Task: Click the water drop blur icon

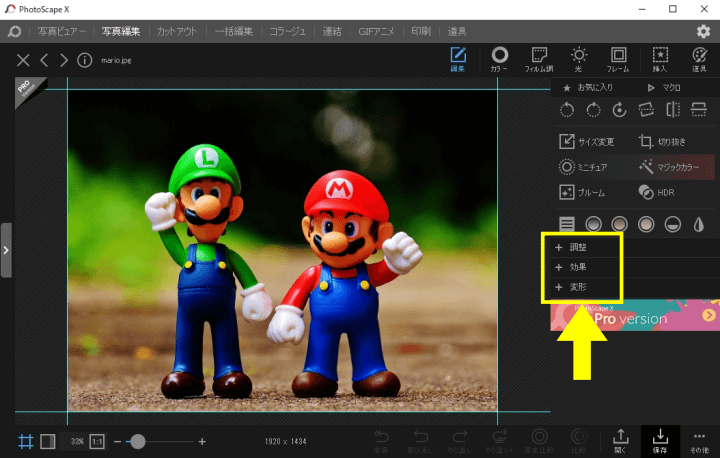Action: click(x=699, y=224)
